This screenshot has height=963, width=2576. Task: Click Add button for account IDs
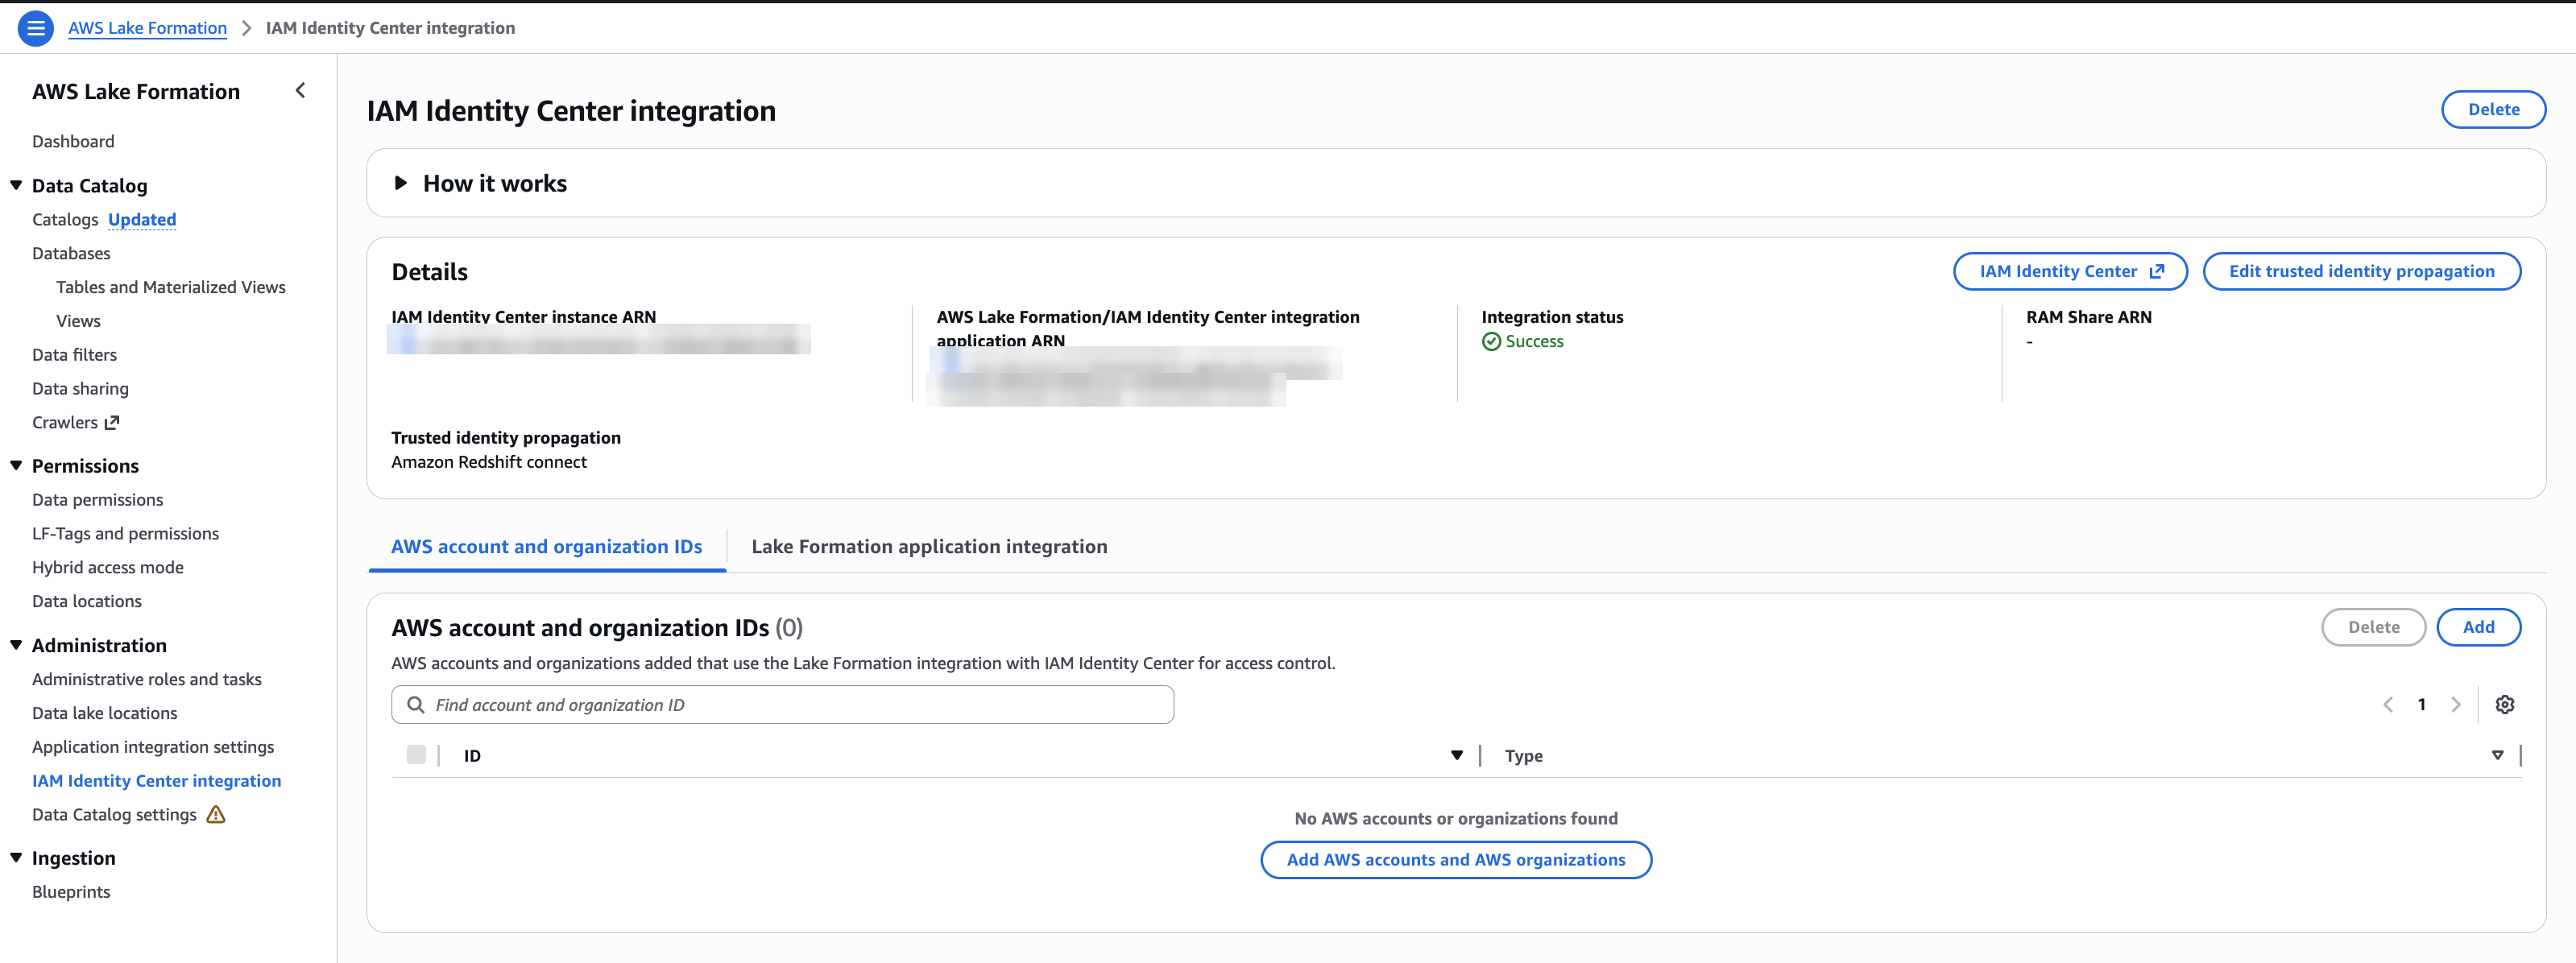click(2478, 628)
